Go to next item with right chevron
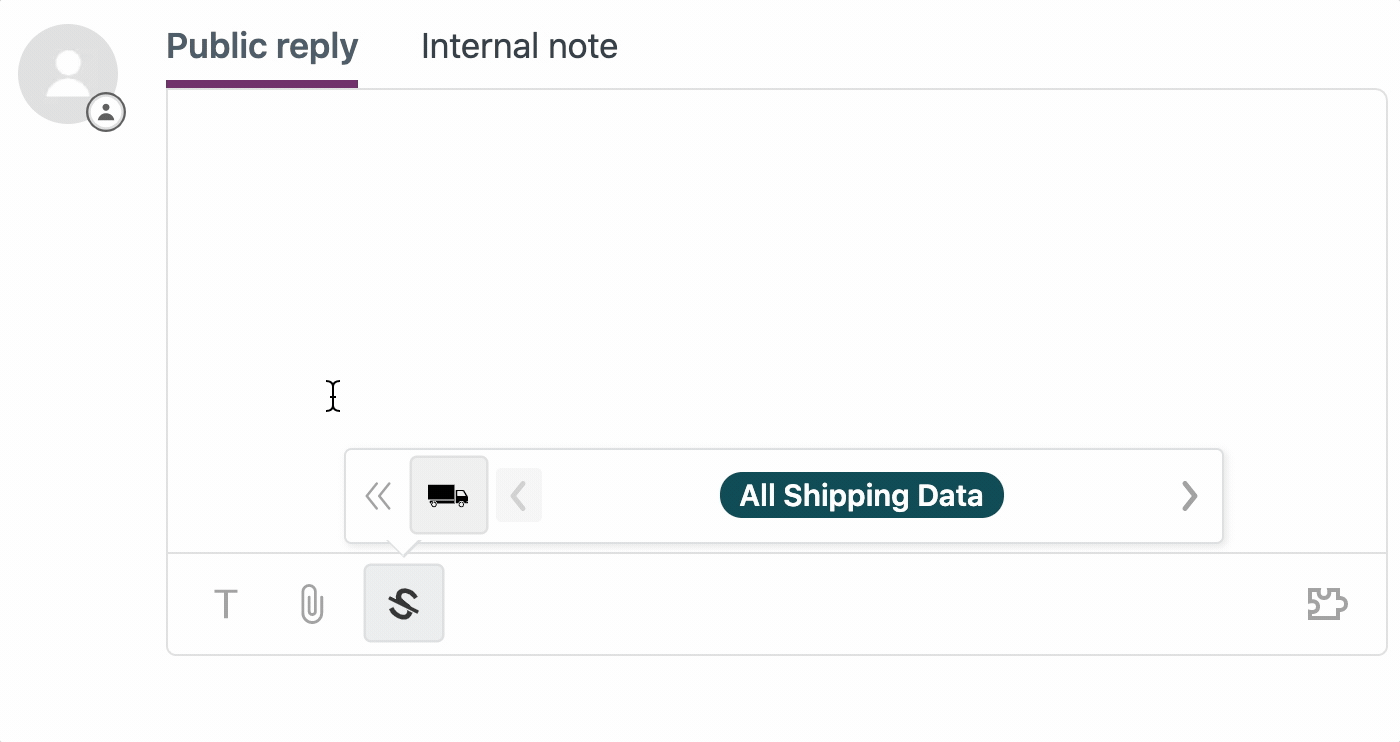This screenshot has height=742, width=1400. (1189, 496)
